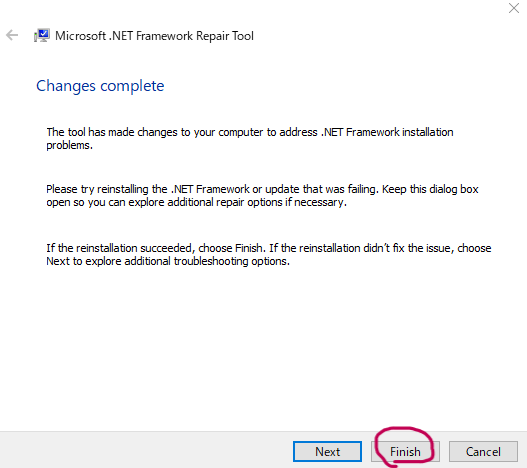
Task: Close the Repair Tool dialog window
Action: pyautogui.click(x=514, y=8)
